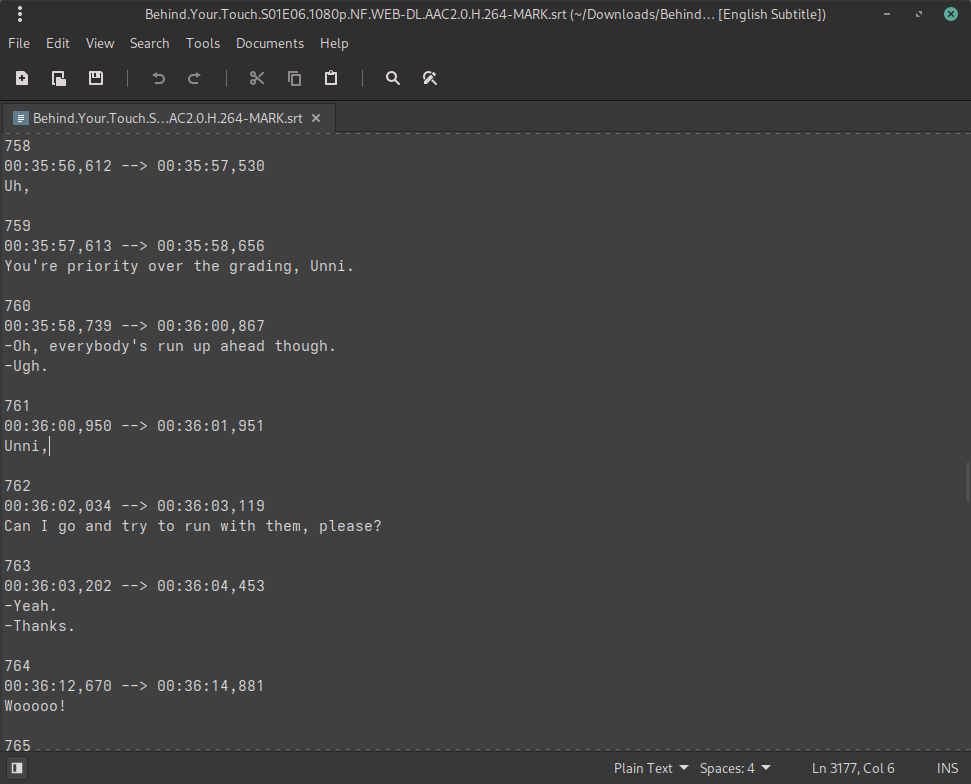Image resolution: width=971 pixels, height=784 pixels.
Task: Click timestamp 00:36:03,202 line
Action: pos(134,586)
